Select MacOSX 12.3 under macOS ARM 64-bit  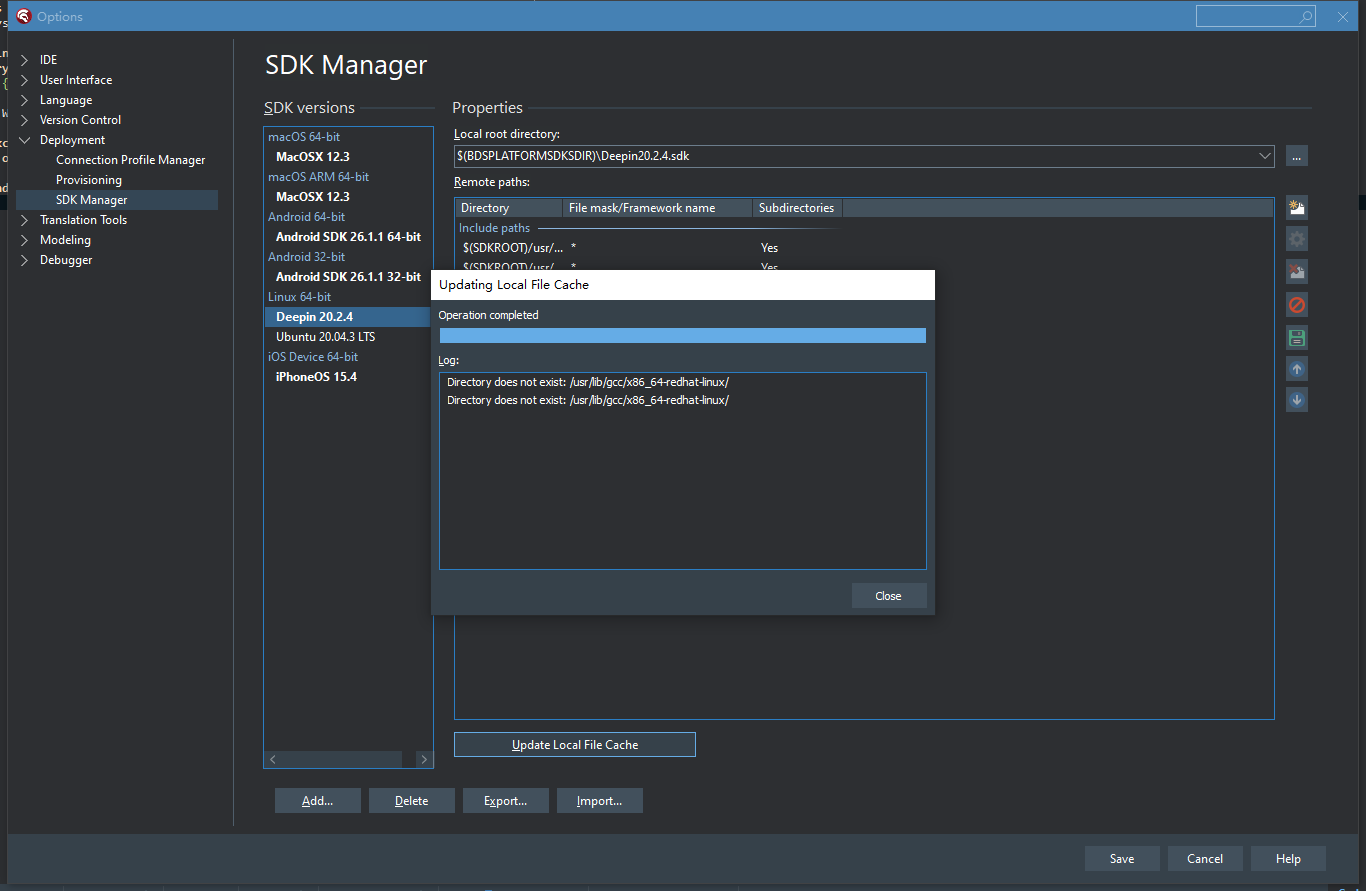[x=313, y=197]
